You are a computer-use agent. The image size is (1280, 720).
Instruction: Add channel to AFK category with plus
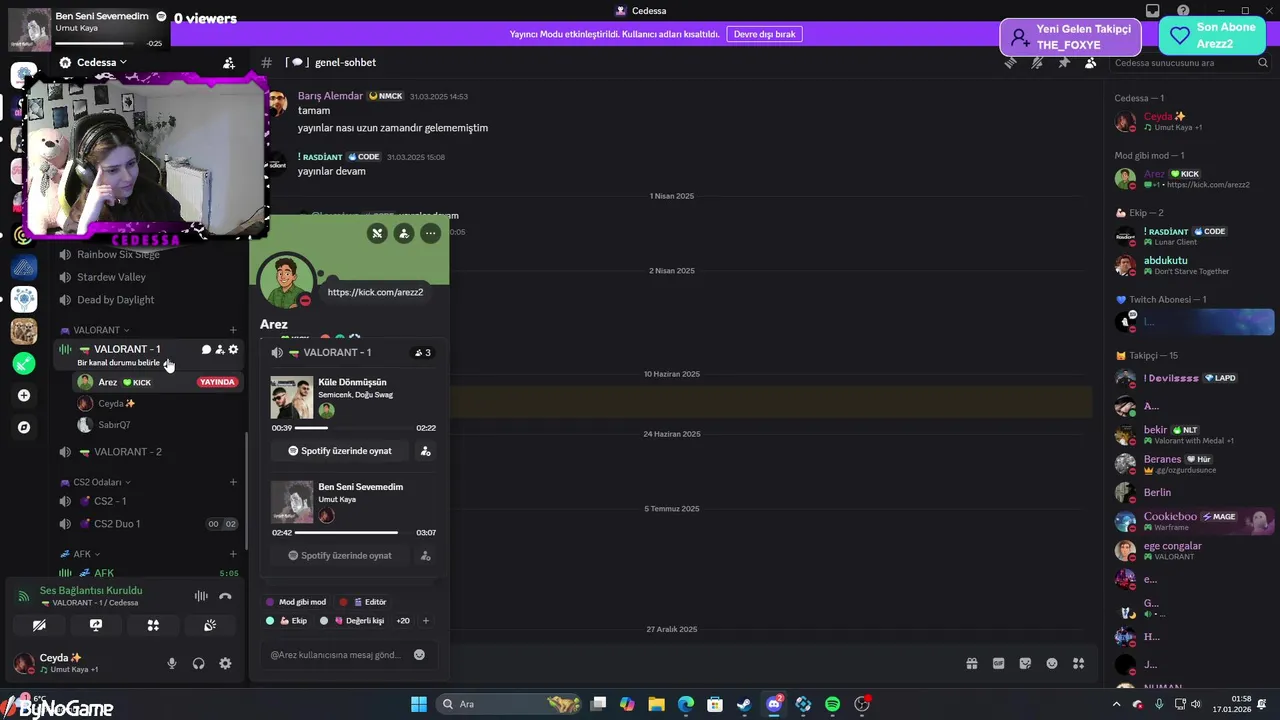click(233, 554)
